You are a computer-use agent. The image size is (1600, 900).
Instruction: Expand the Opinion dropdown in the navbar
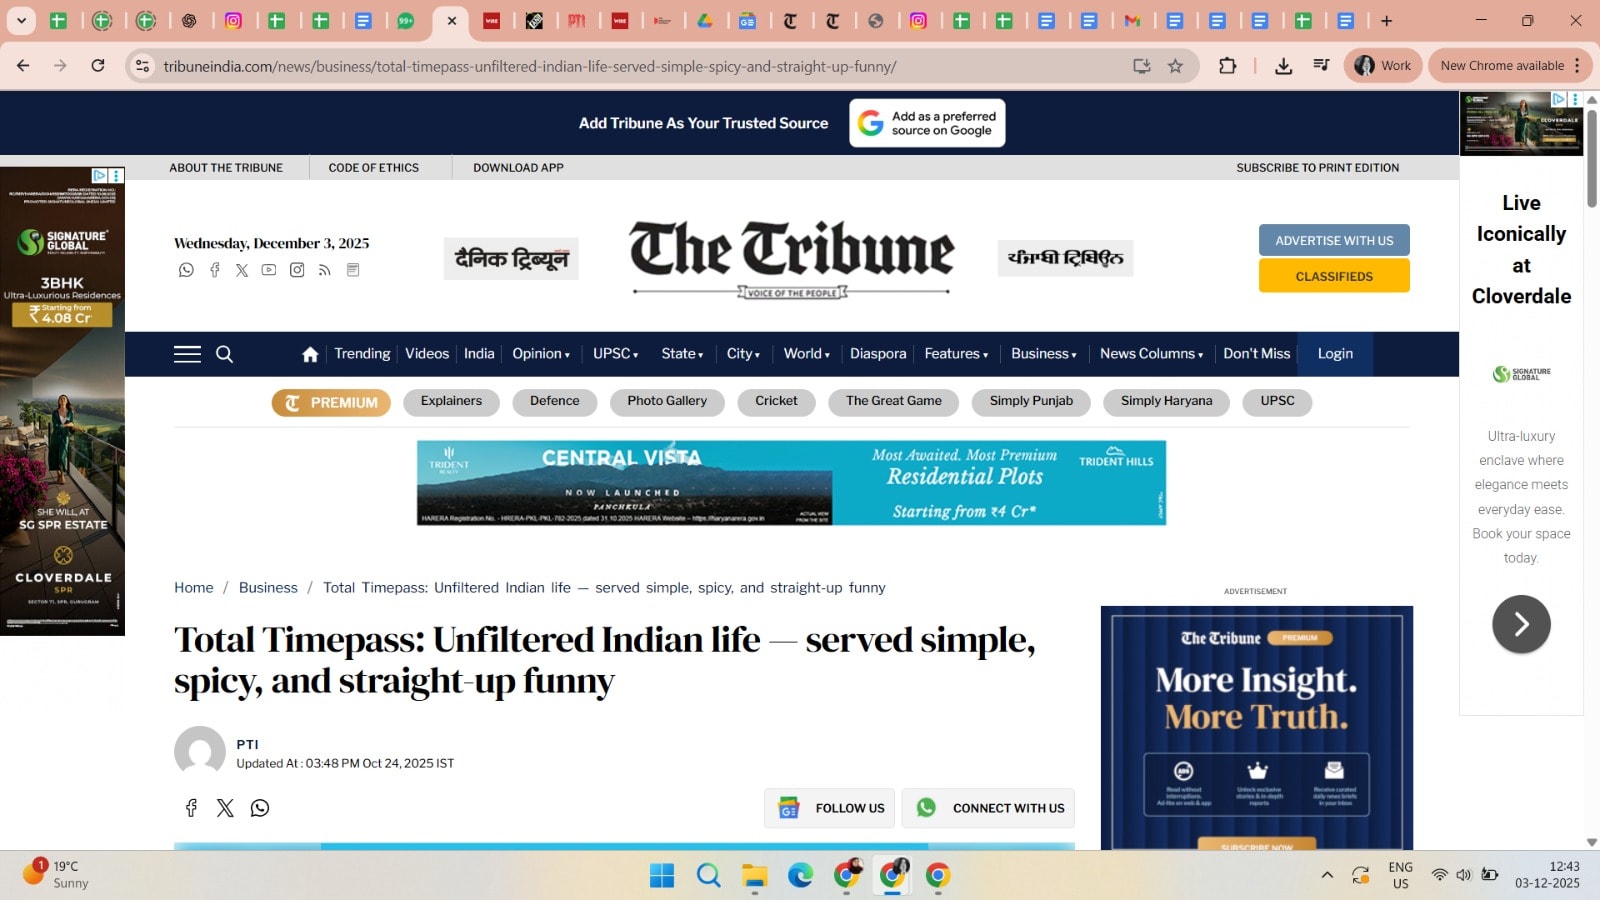[540, 354]
